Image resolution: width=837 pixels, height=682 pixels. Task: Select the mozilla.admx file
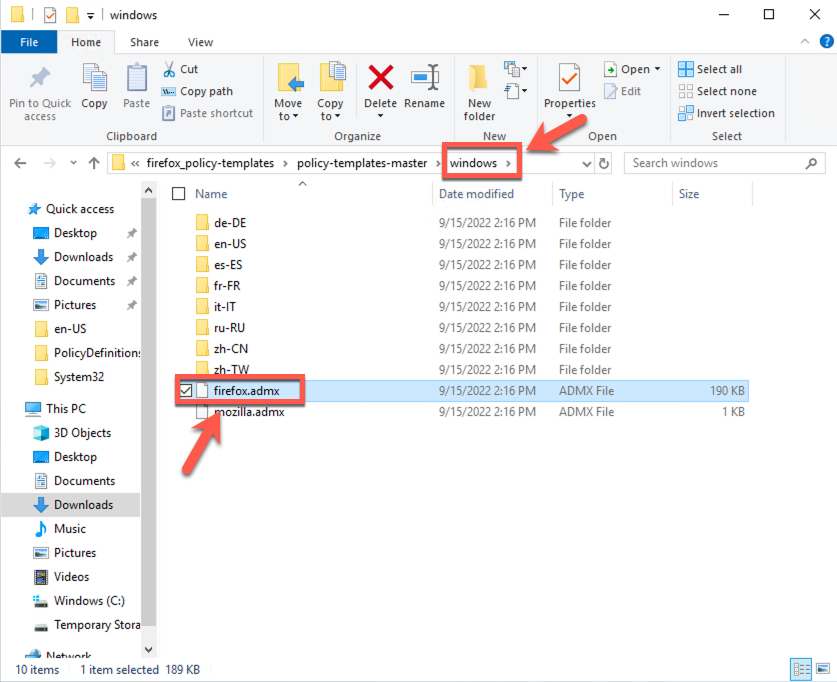click(x=249, y=412)
